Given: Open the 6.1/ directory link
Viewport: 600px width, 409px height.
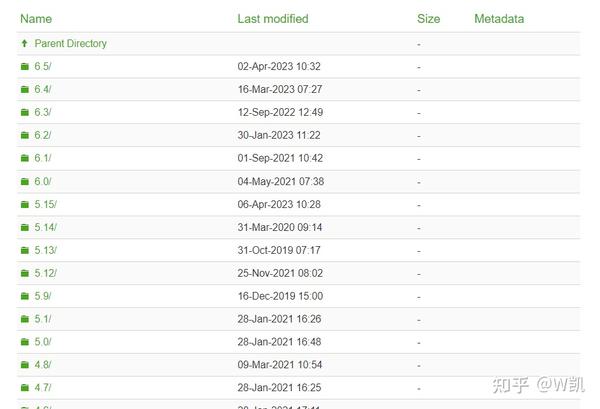Looking at the screenshot, I should pyautogui.click(x=43, y=159).
